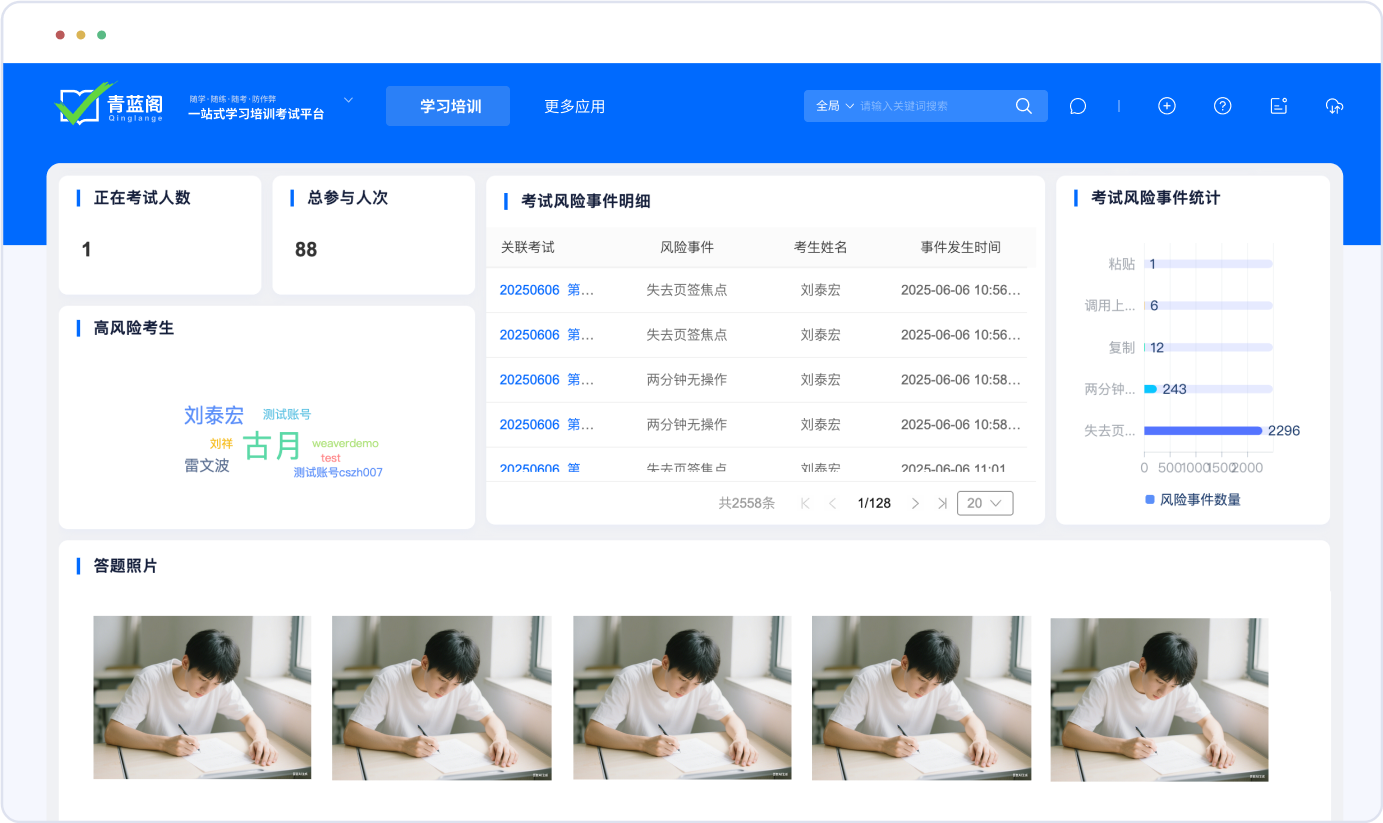The image size is (1383, 823).
Task: Go to next page arrow
Action: 914,503
